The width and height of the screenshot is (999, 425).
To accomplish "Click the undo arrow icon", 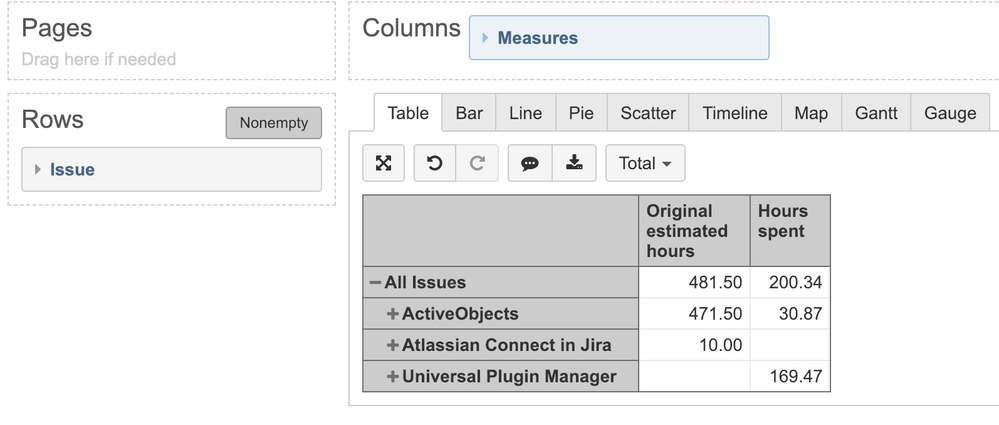I will point(435,163).
